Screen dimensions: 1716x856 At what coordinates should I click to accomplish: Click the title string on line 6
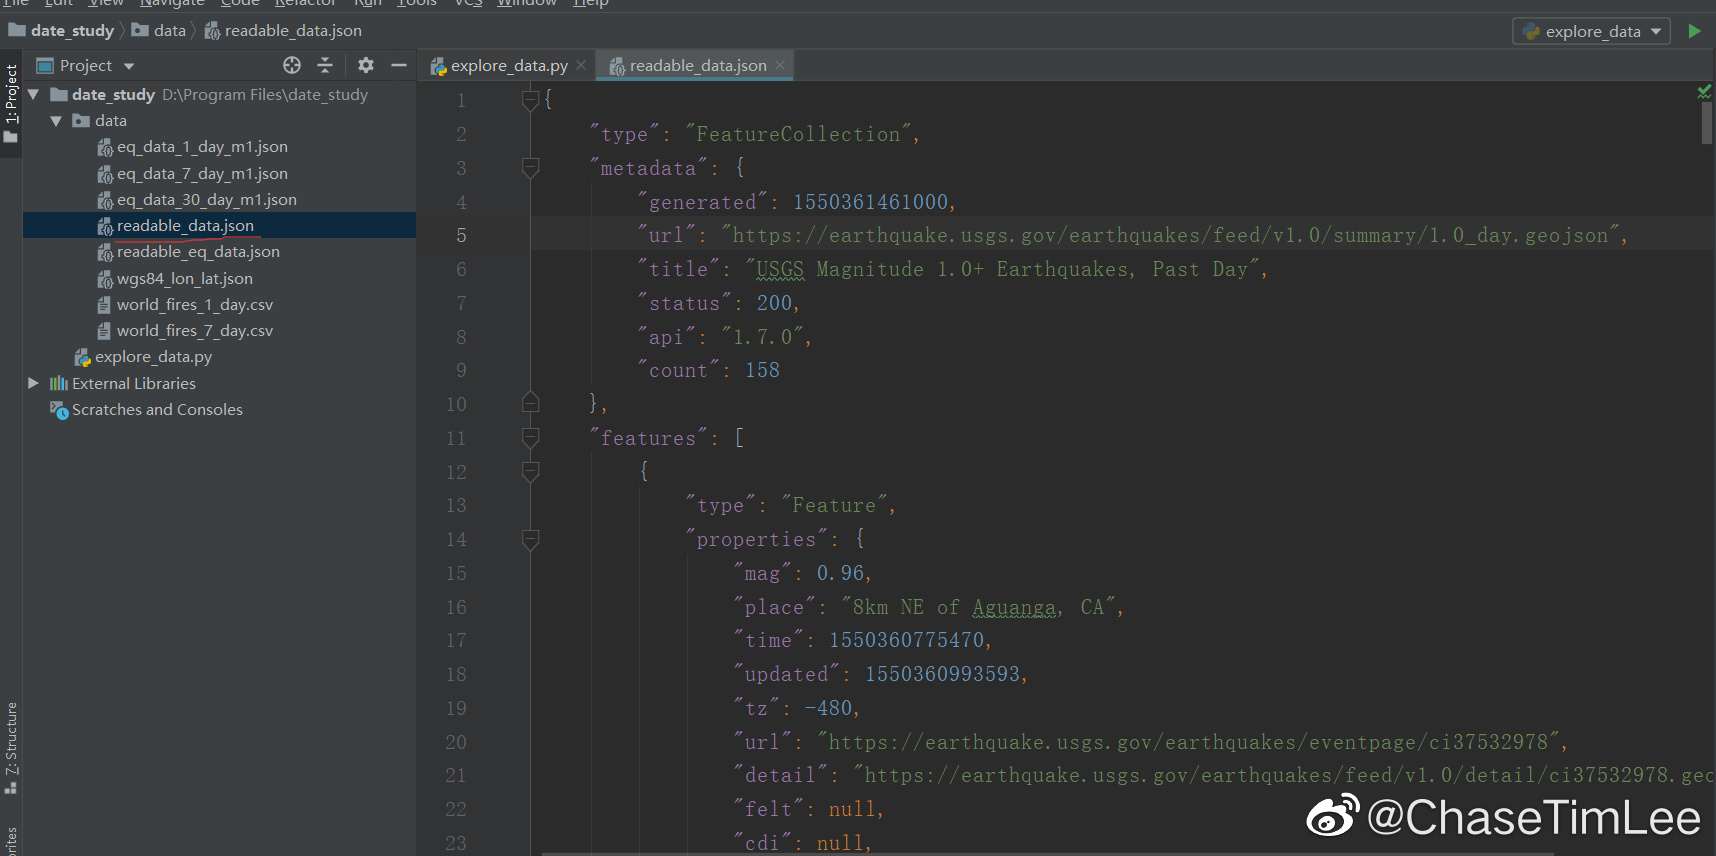coord(1002,269)
